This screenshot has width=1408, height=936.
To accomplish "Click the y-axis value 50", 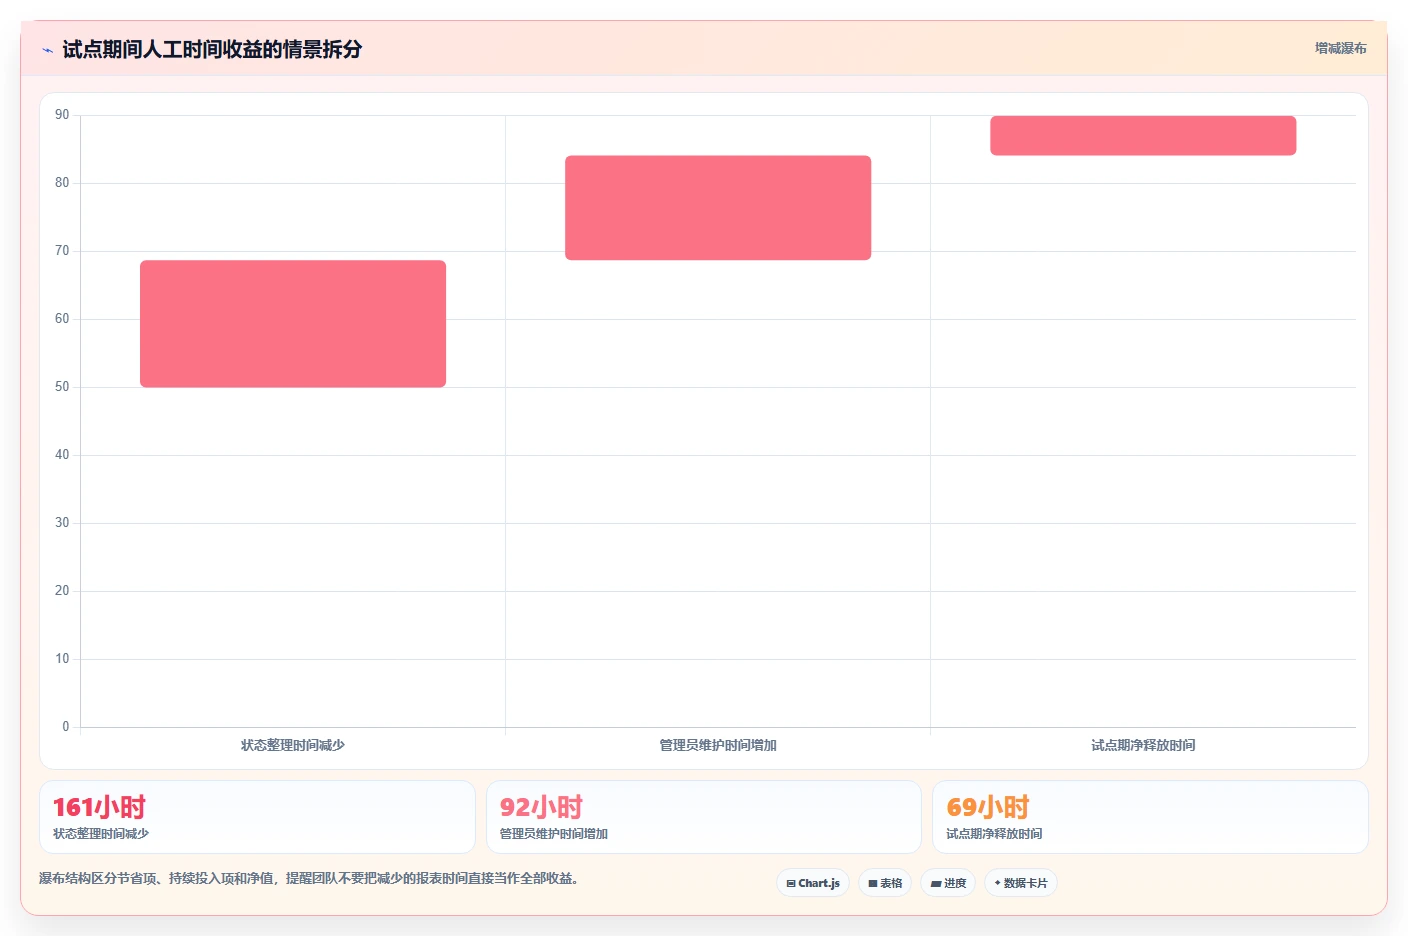I will point(62,387).
